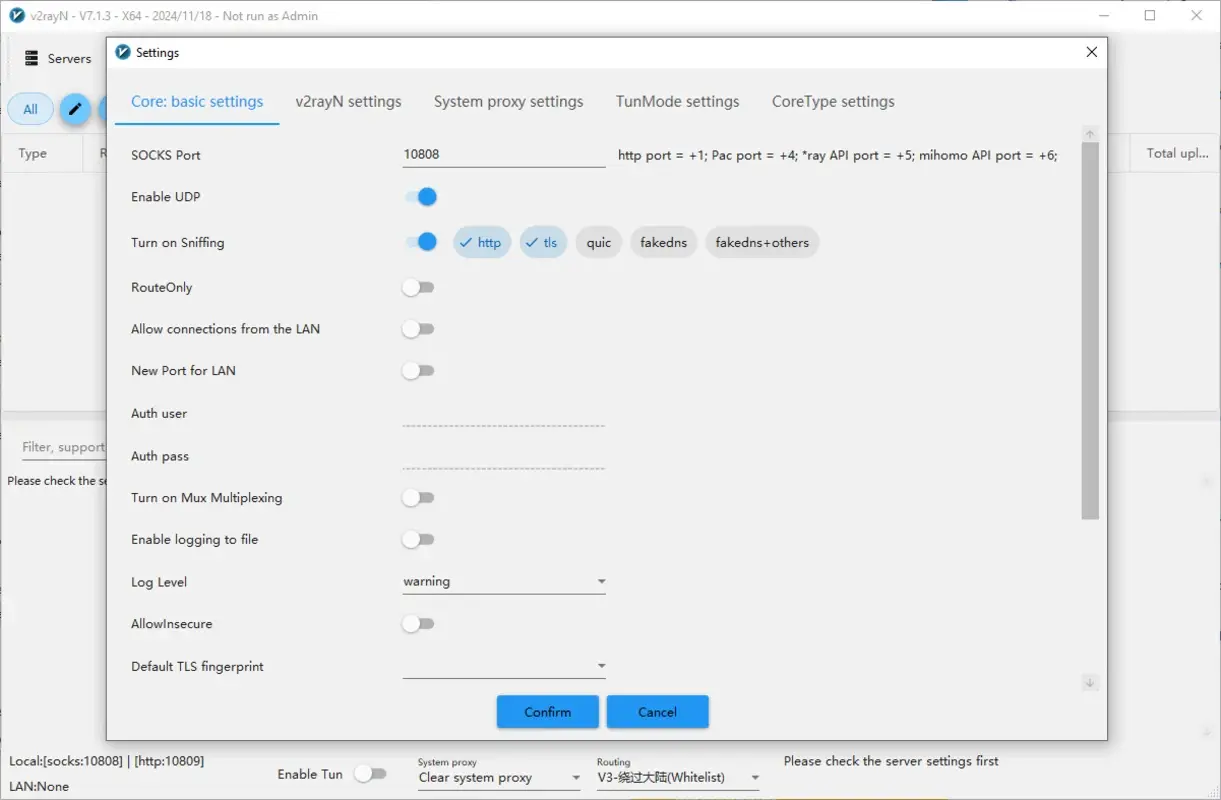
Task: Click the SOCKS Port input field
Action: click(x=503, y=154)
